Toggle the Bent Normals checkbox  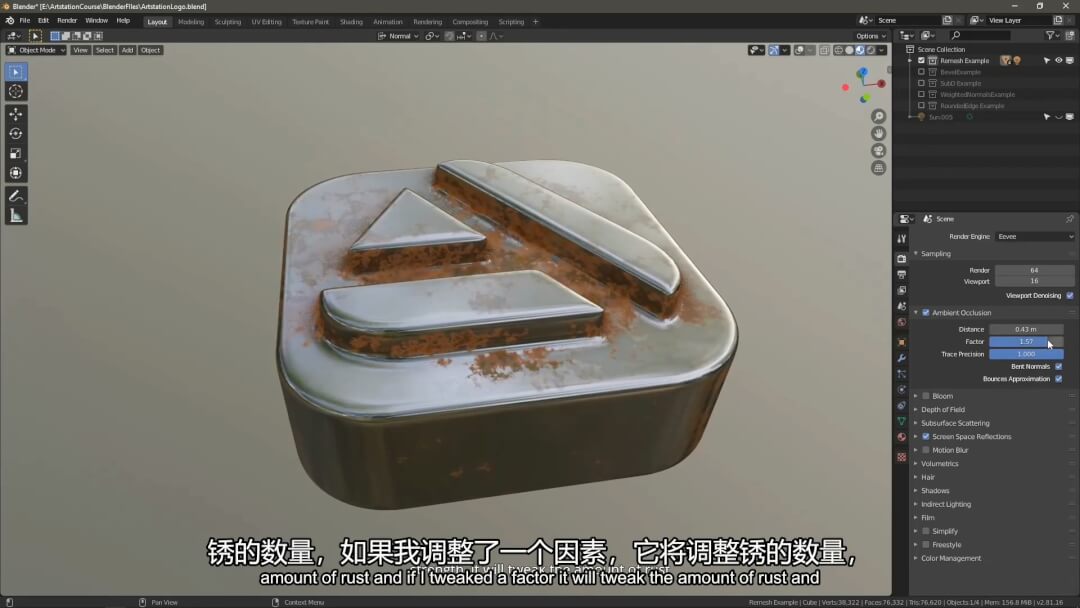point(1059,366)
